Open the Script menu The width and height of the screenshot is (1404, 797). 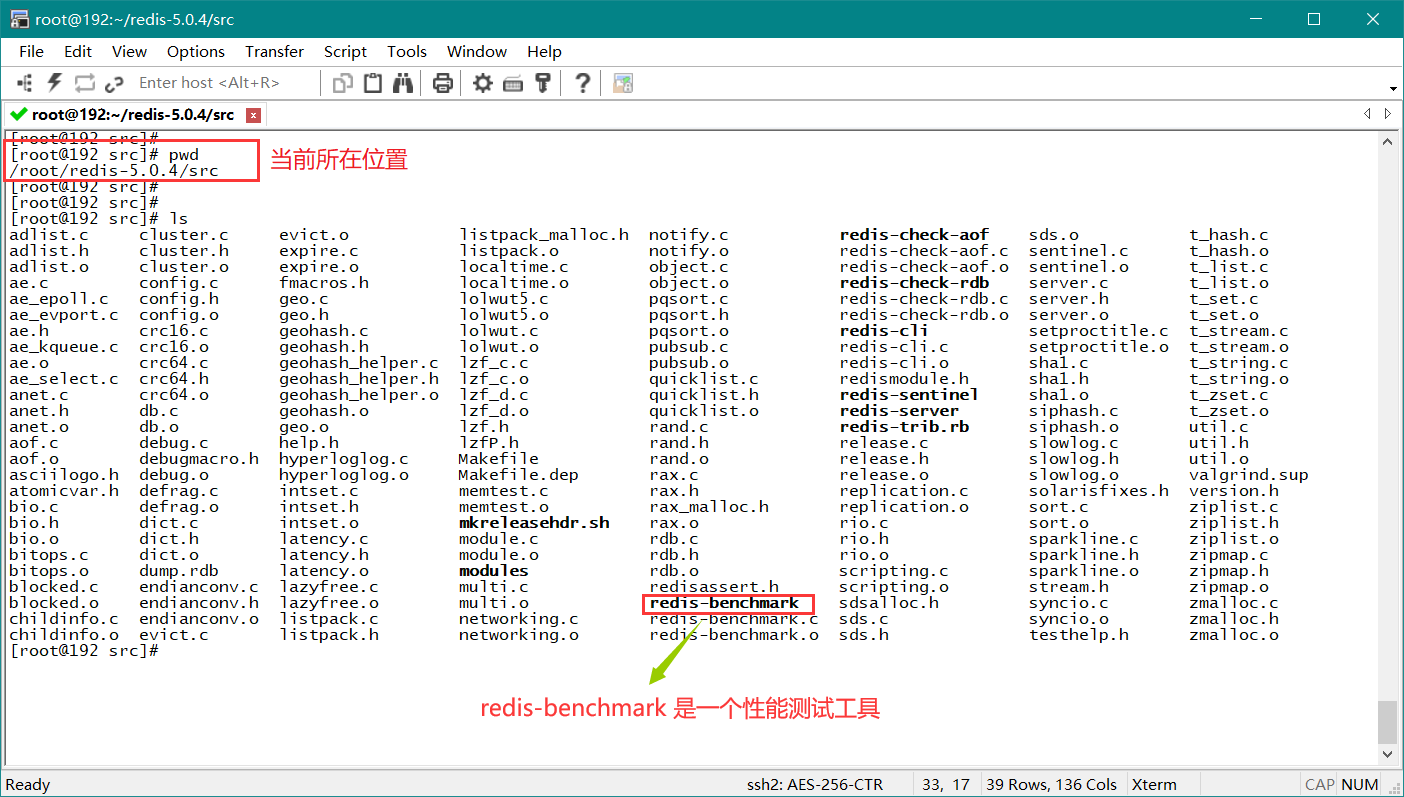[x=345, y=52]
